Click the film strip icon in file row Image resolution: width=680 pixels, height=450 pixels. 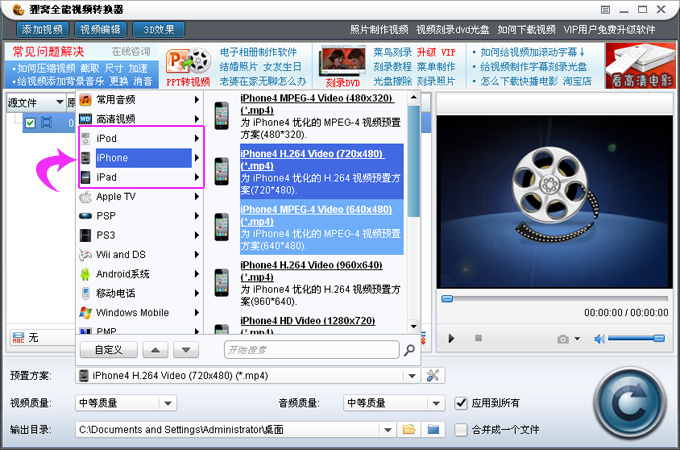click(47, 123)
